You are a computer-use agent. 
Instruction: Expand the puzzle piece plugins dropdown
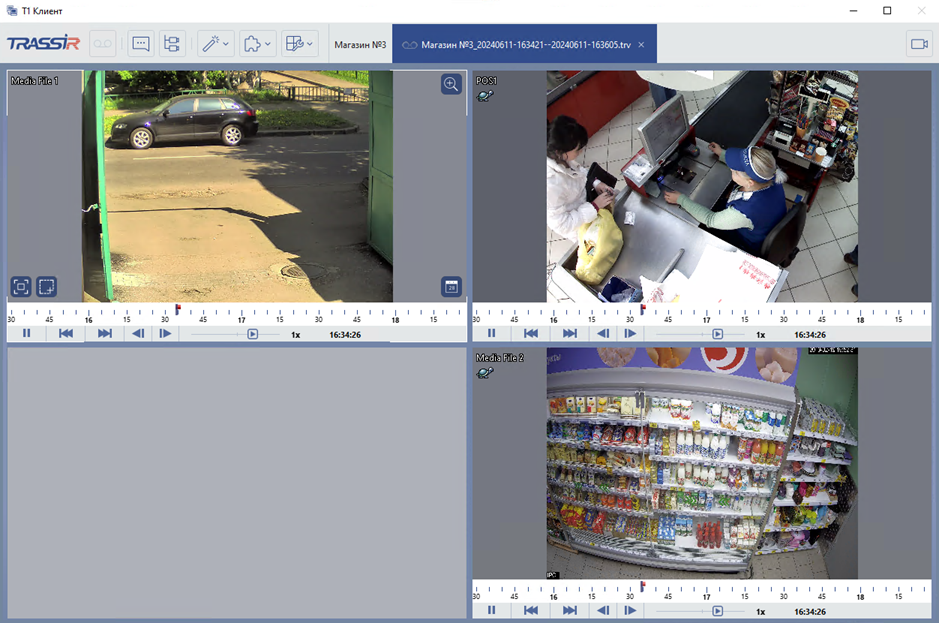pyautogui.click(x=258, y=44)
